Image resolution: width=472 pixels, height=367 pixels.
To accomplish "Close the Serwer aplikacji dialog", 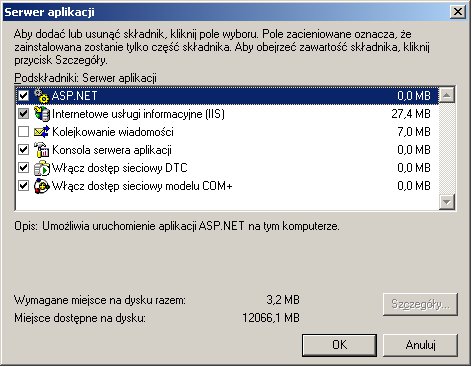I will (458, 12).
